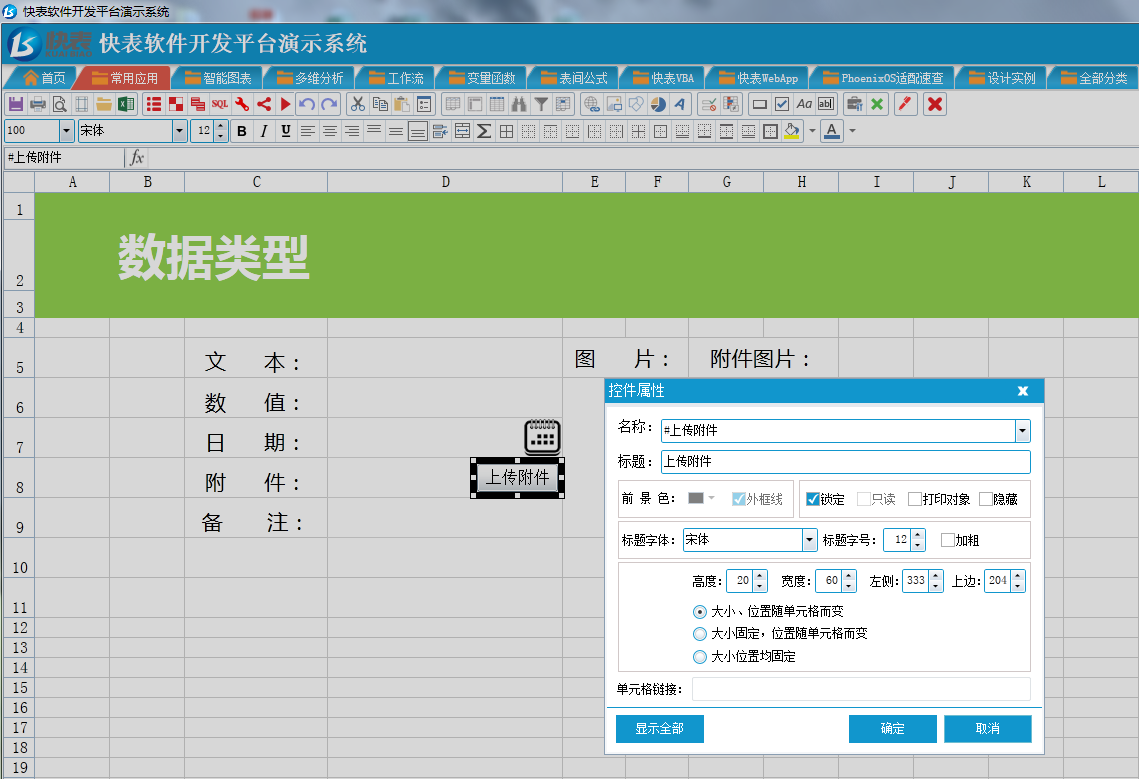Viewport: 1139px width, 779px height.
Task: Click the Copy icon
Action: [x=379, y=104]
